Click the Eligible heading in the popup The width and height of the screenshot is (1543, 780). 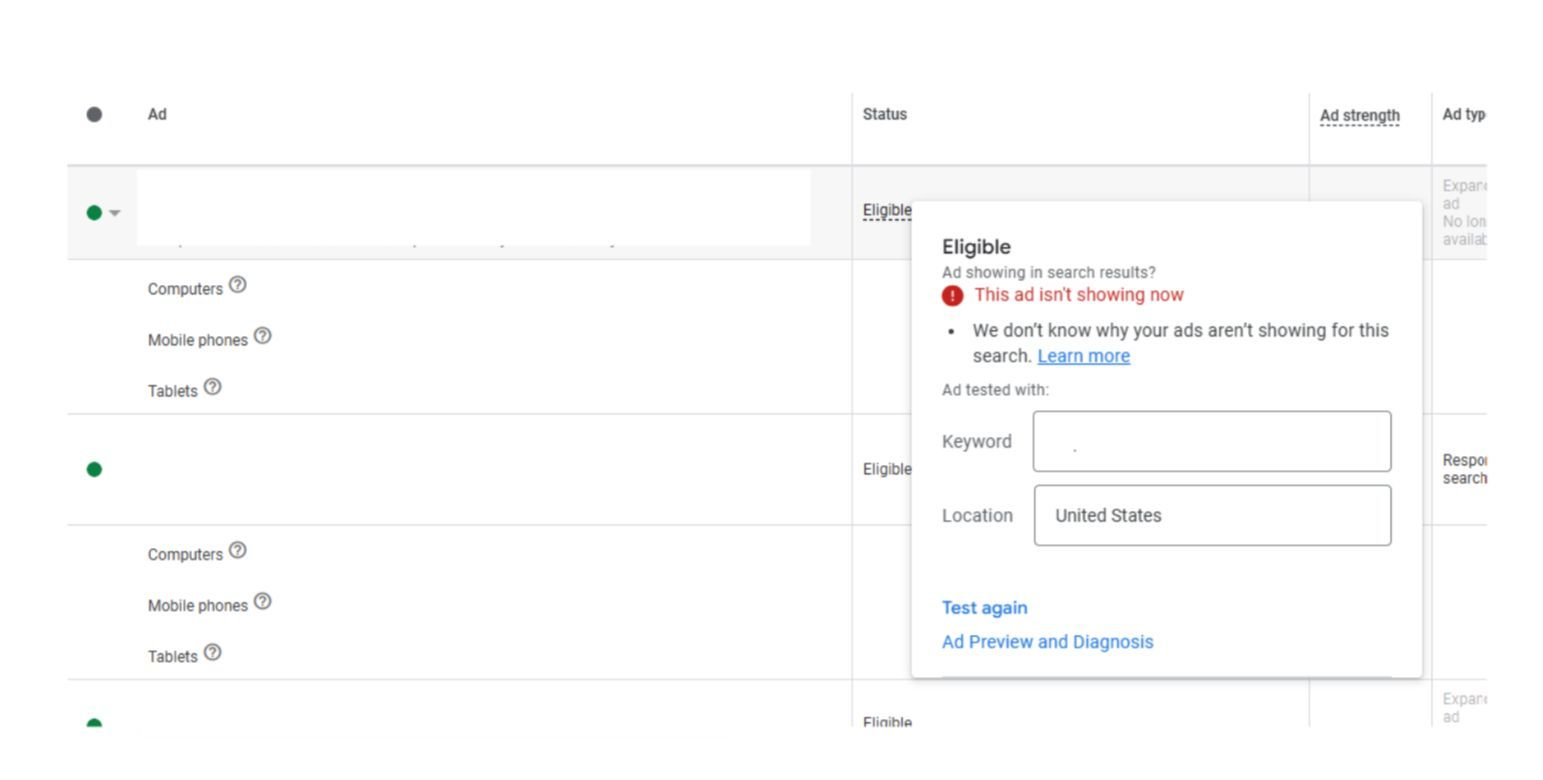pos(977,247)
